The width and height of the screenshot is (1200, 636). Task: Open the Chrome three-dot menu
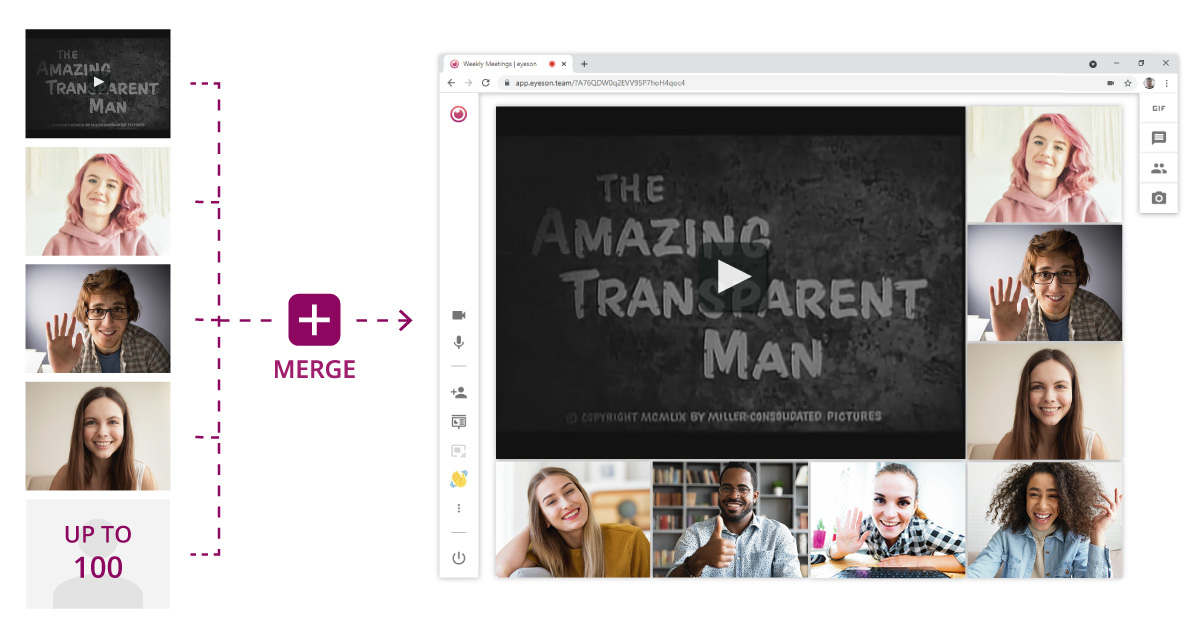click(x=1166, y=83)
